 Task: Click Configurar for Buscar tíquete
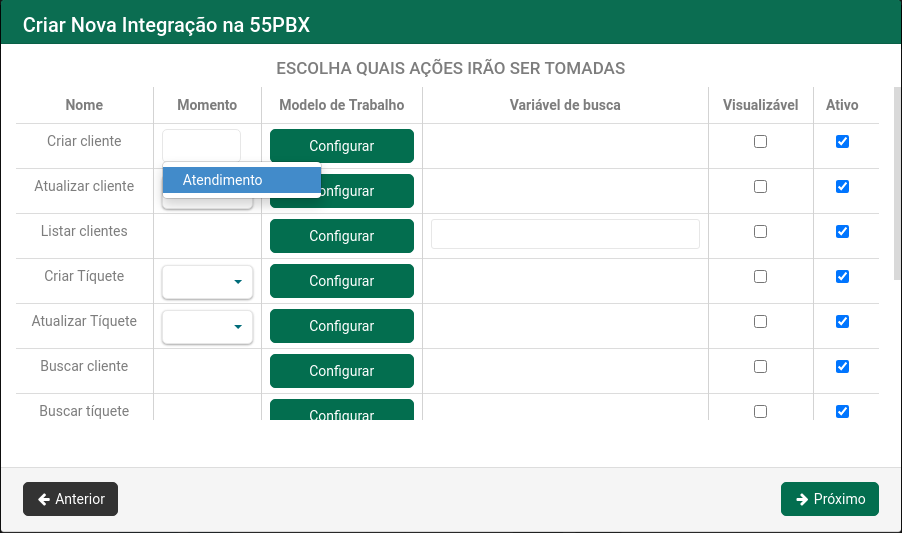tap(342, 411)
